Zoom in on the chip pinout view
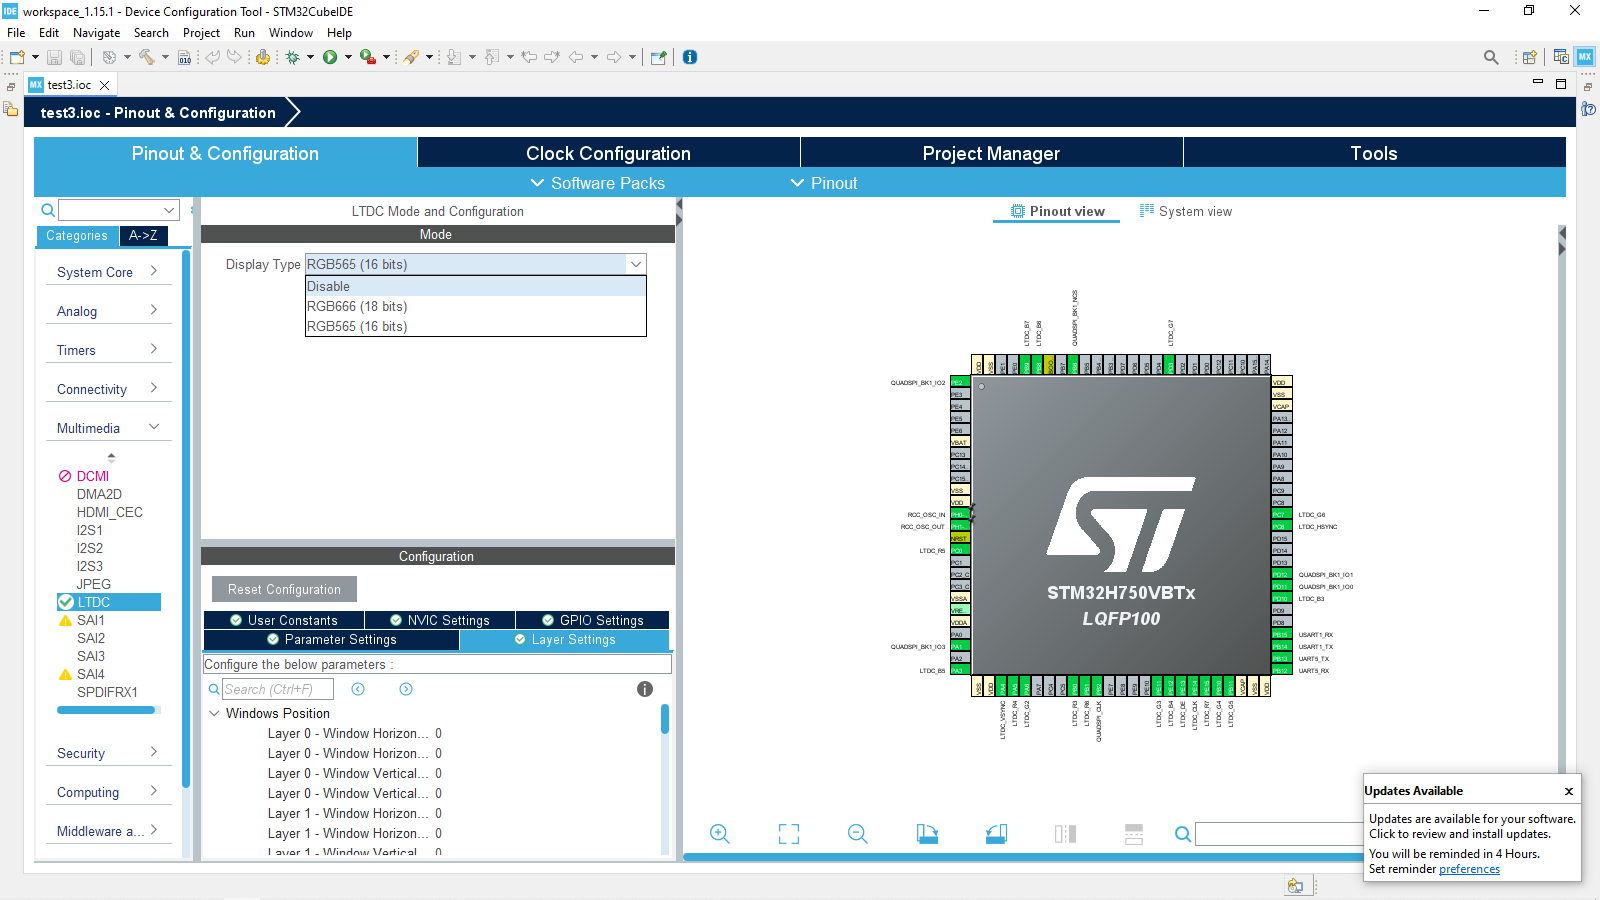 tap(719, 834)
